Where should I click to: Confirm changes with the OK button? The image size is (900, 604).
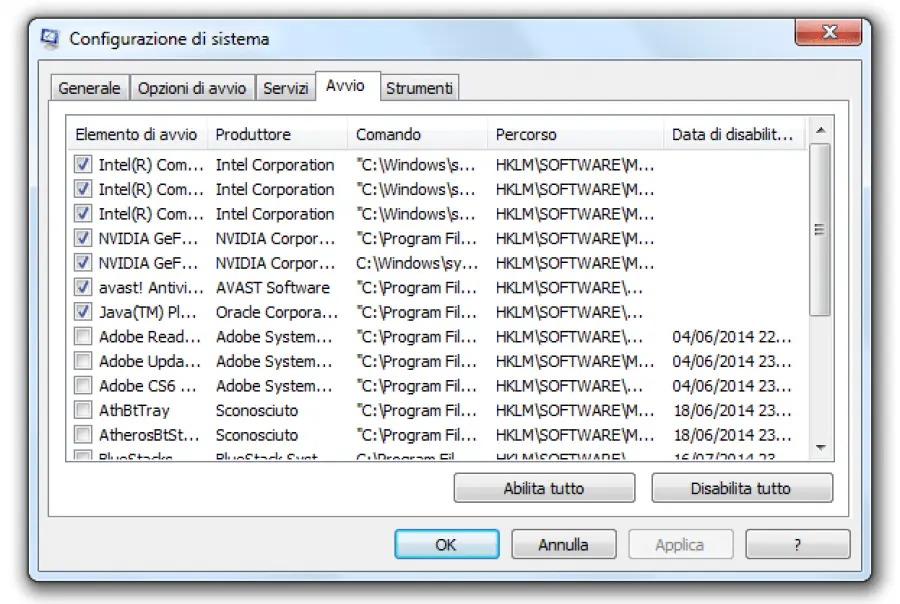447,544
